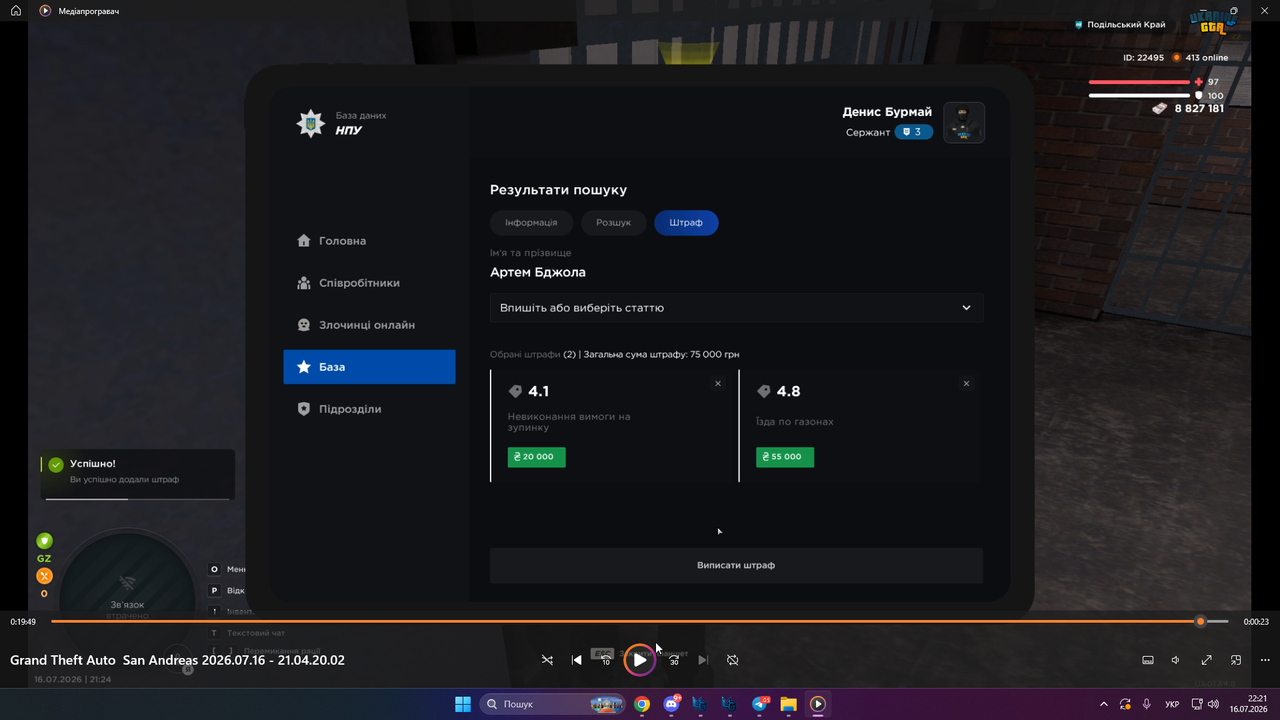The image size is (1280, 720).
Task: Click the sergeant rank badge showing 3
Action: pyautogui.click(x=913, y=132)
